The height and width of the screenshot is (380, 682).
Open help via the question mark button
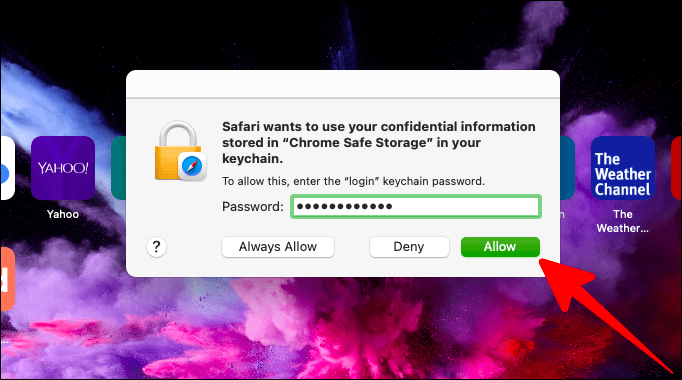[156, 247]
